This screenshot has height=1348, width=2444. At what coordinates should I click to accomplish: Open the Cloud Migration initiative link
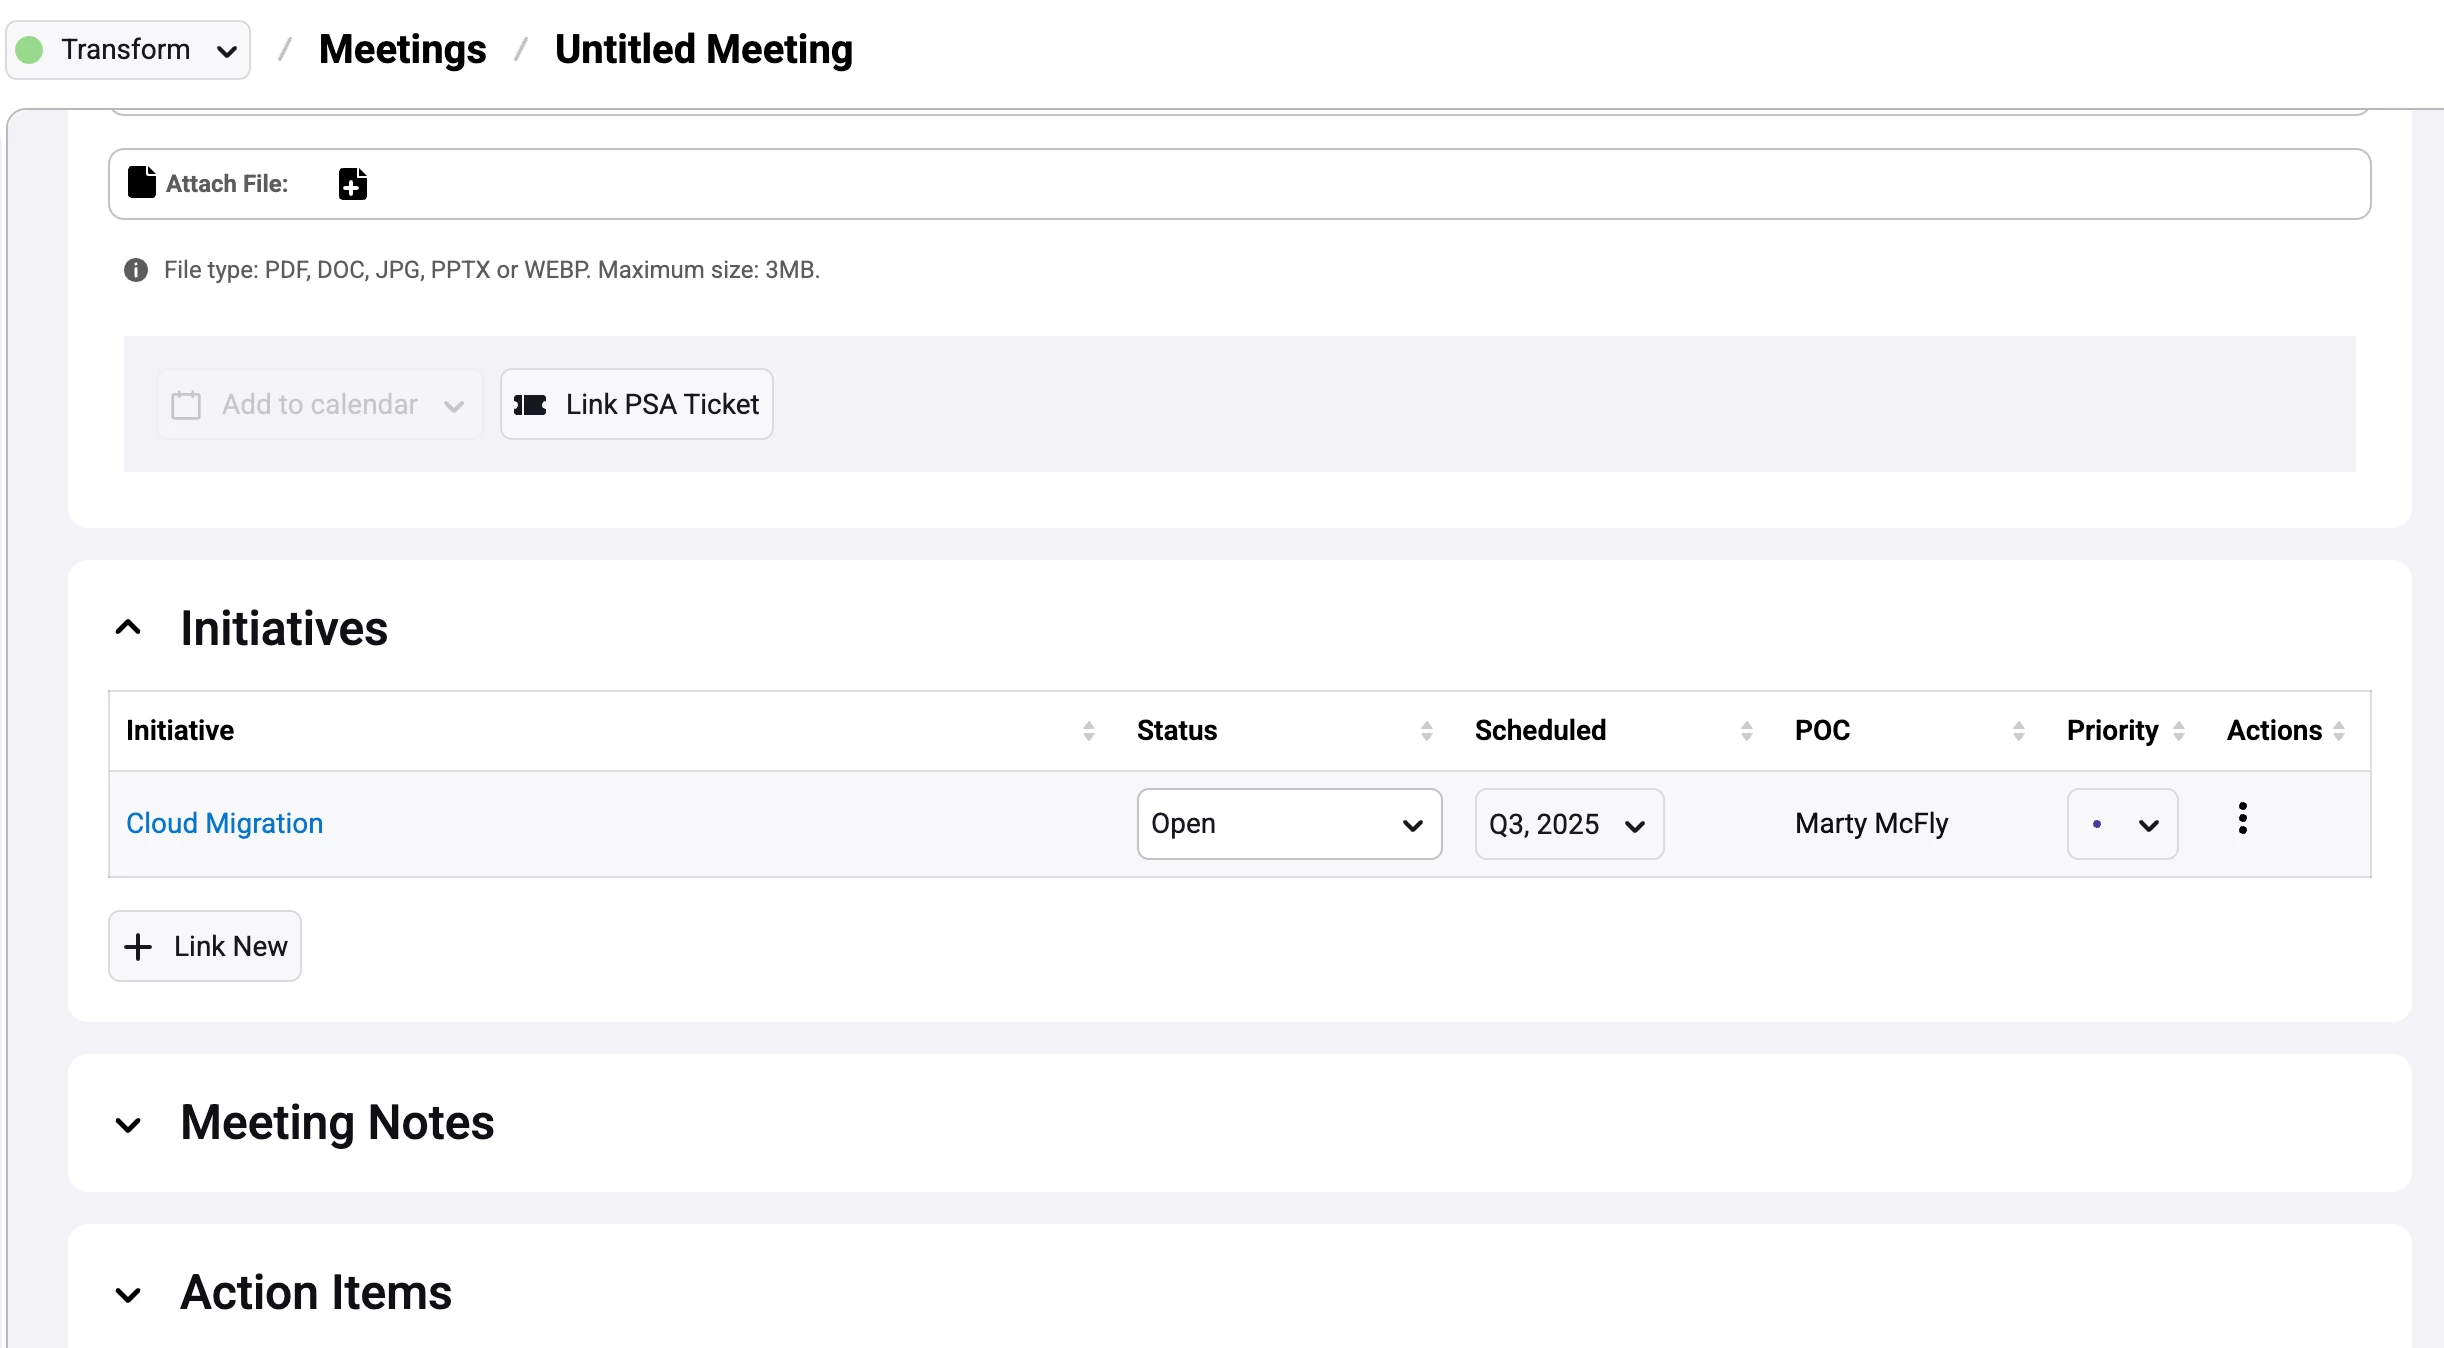pyautogui.click(x=225, y=823)
